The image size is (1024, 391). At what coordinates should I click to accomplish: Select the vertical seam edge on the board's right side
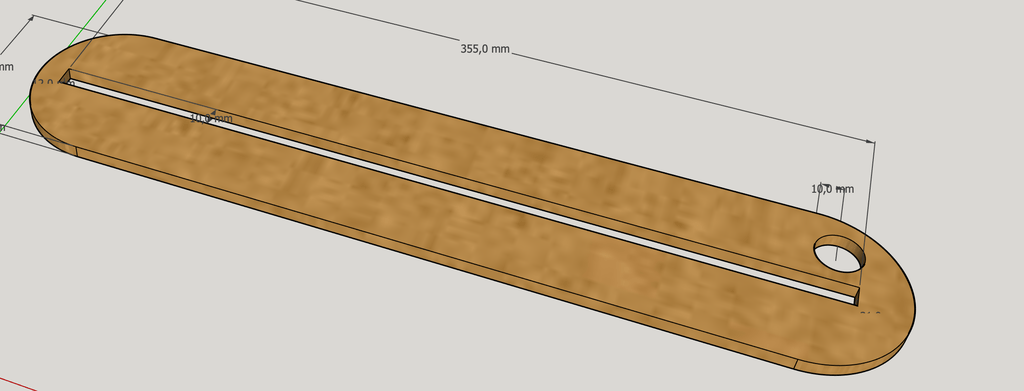pos(796,364)
